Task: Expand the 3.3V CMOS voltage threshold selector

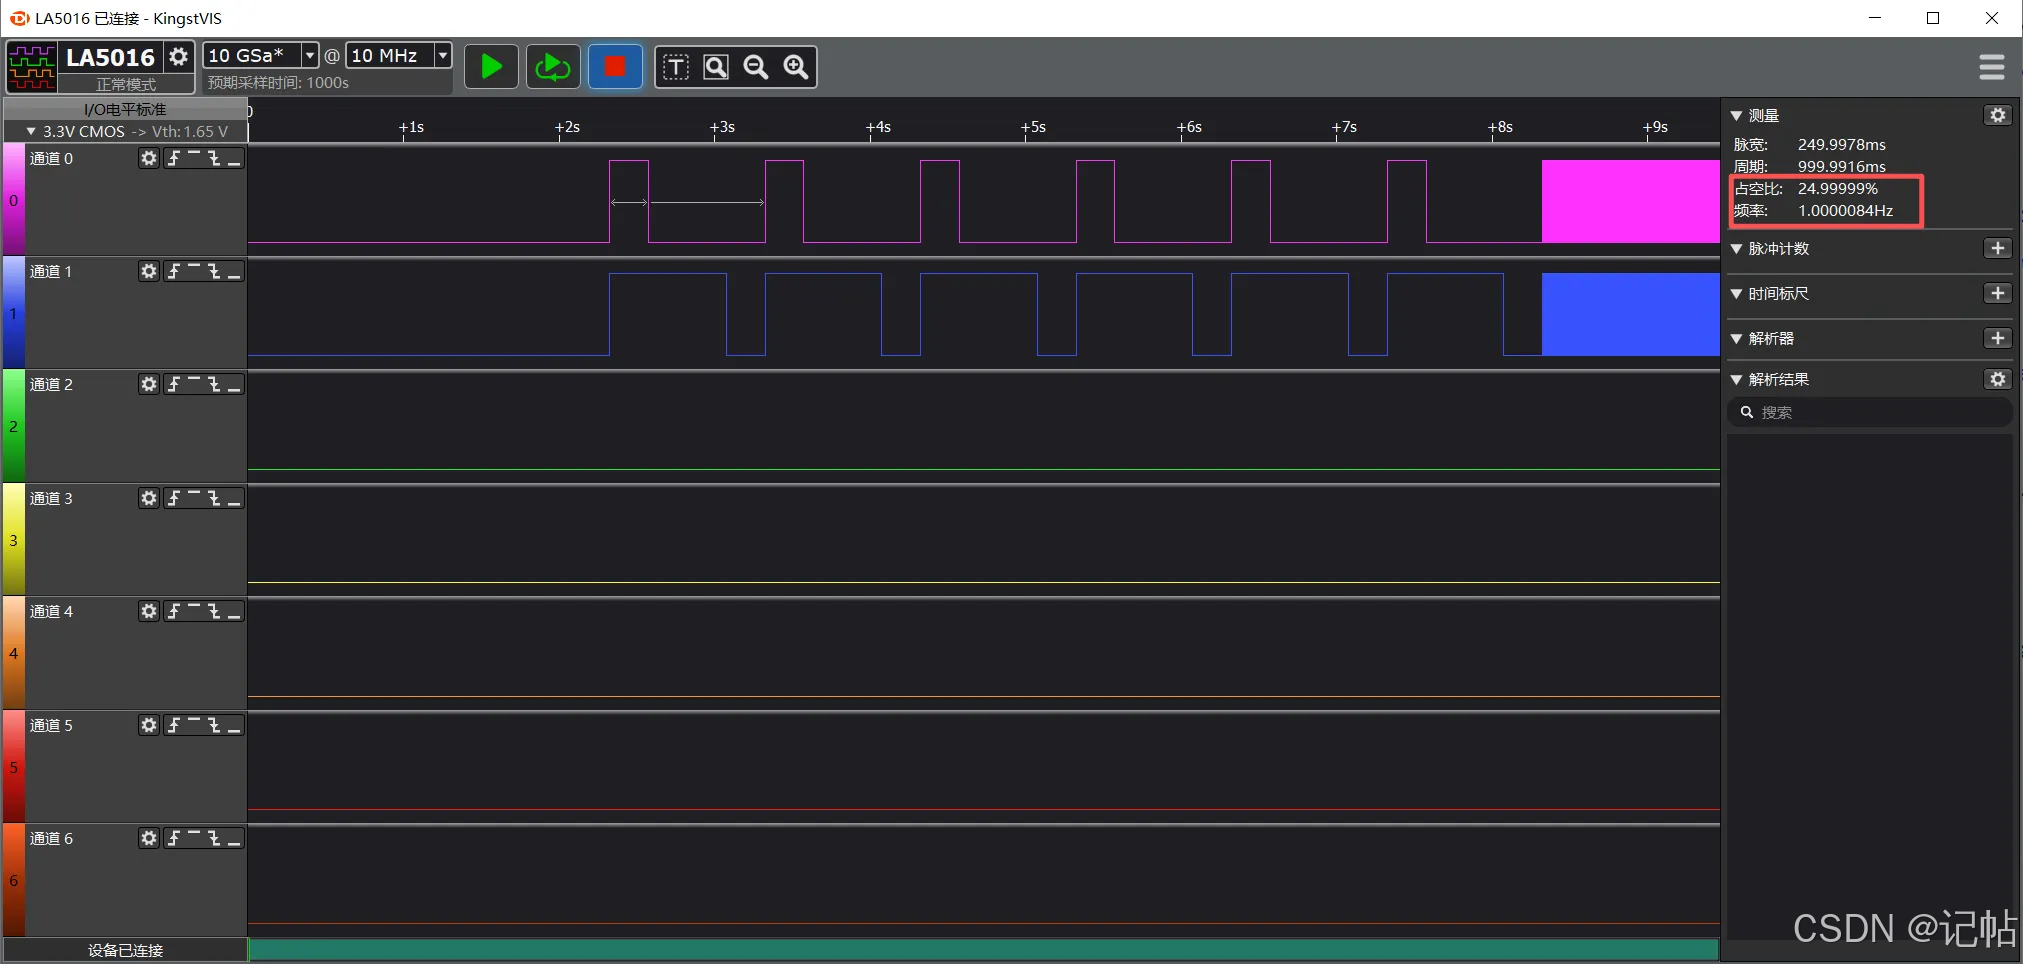Action: click(127, 131)
